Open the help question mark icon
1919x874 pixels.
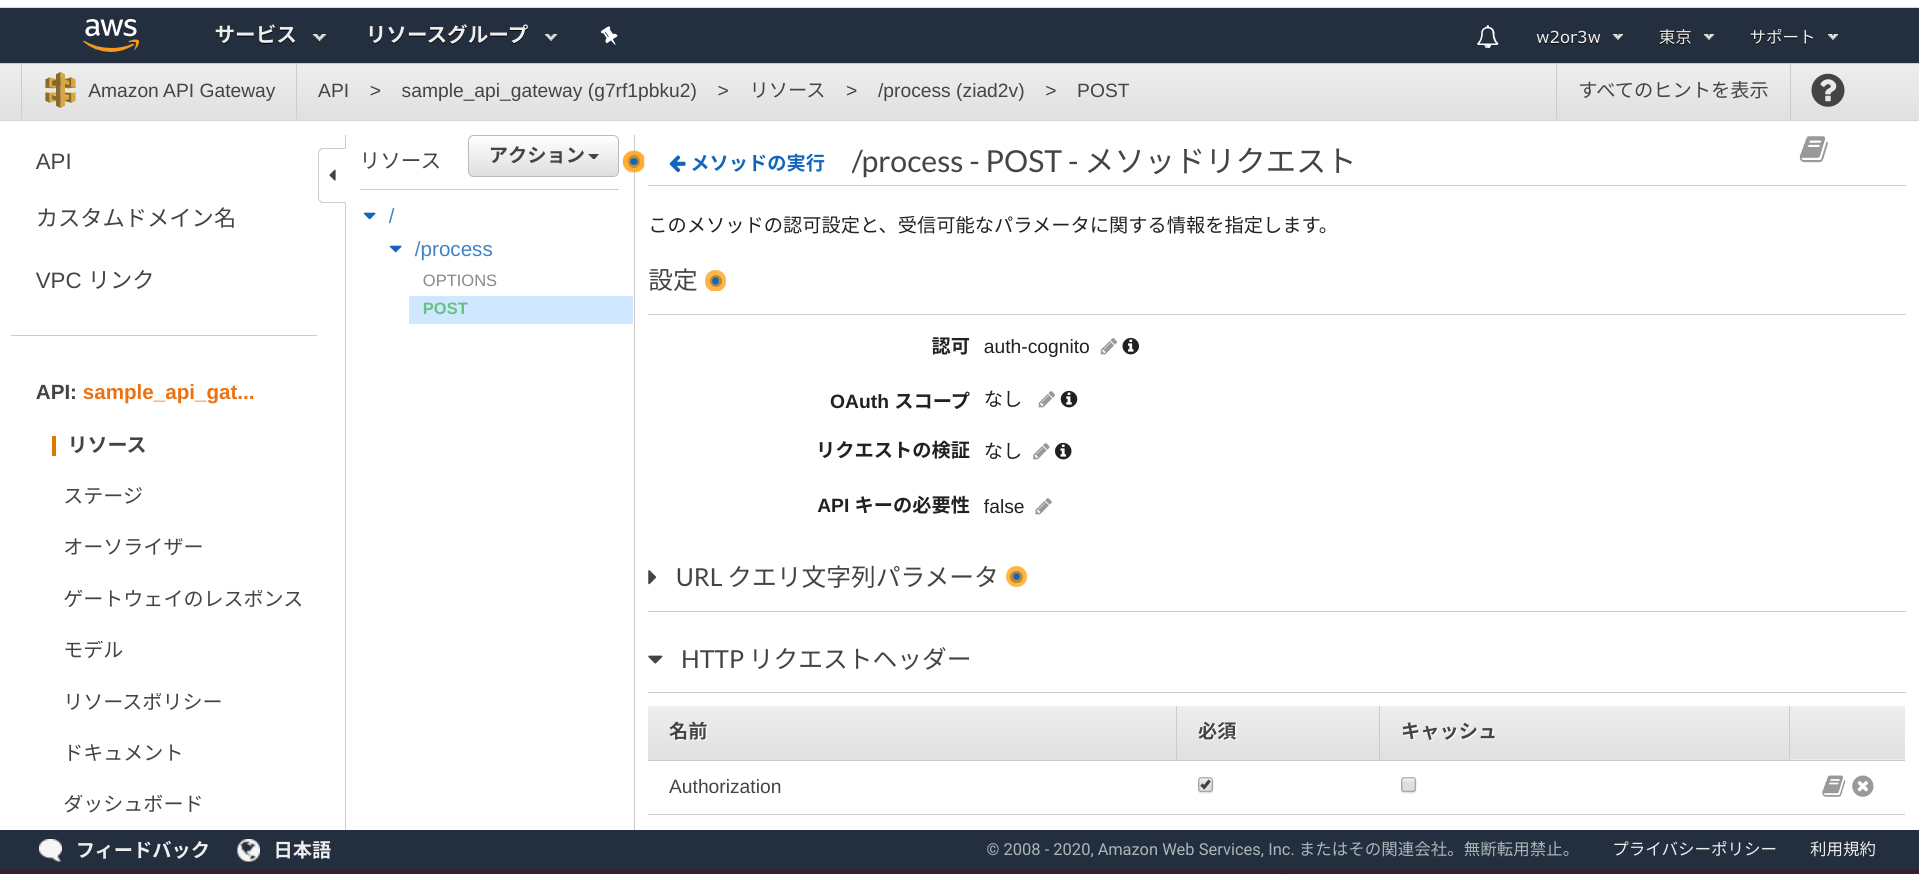[1827, 91]
